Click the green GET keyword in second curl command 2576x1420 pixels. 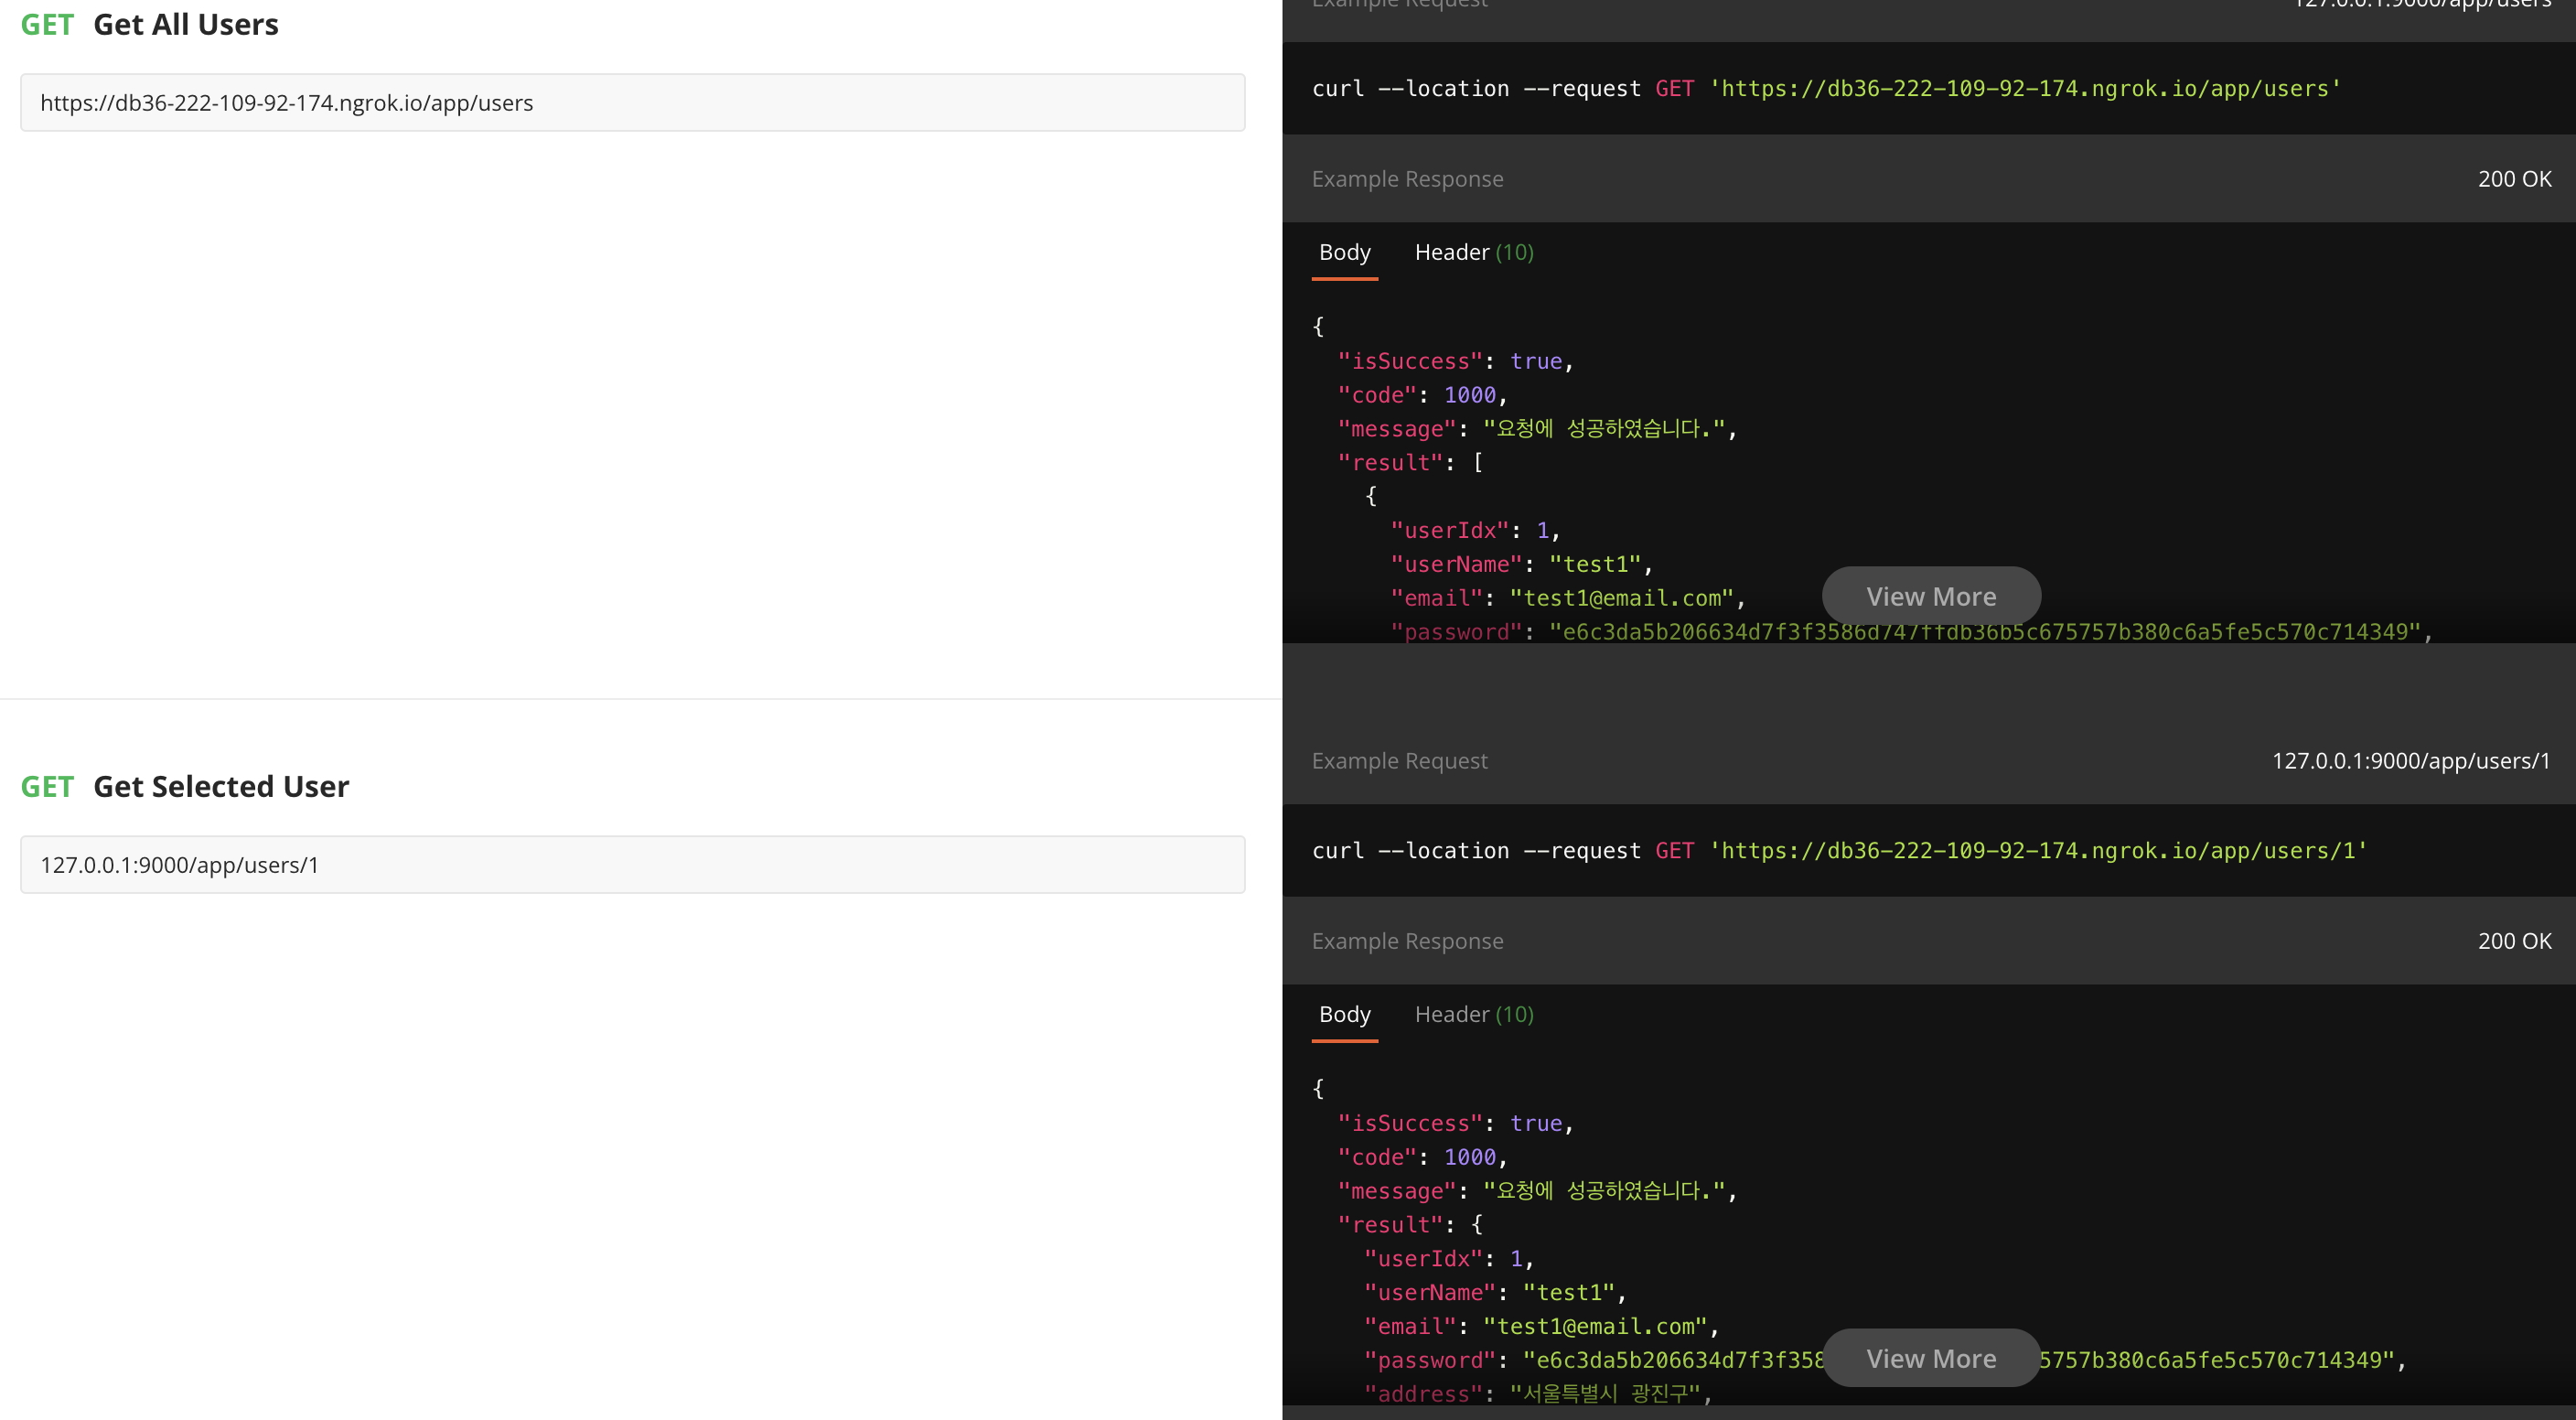click(1674, 850)
